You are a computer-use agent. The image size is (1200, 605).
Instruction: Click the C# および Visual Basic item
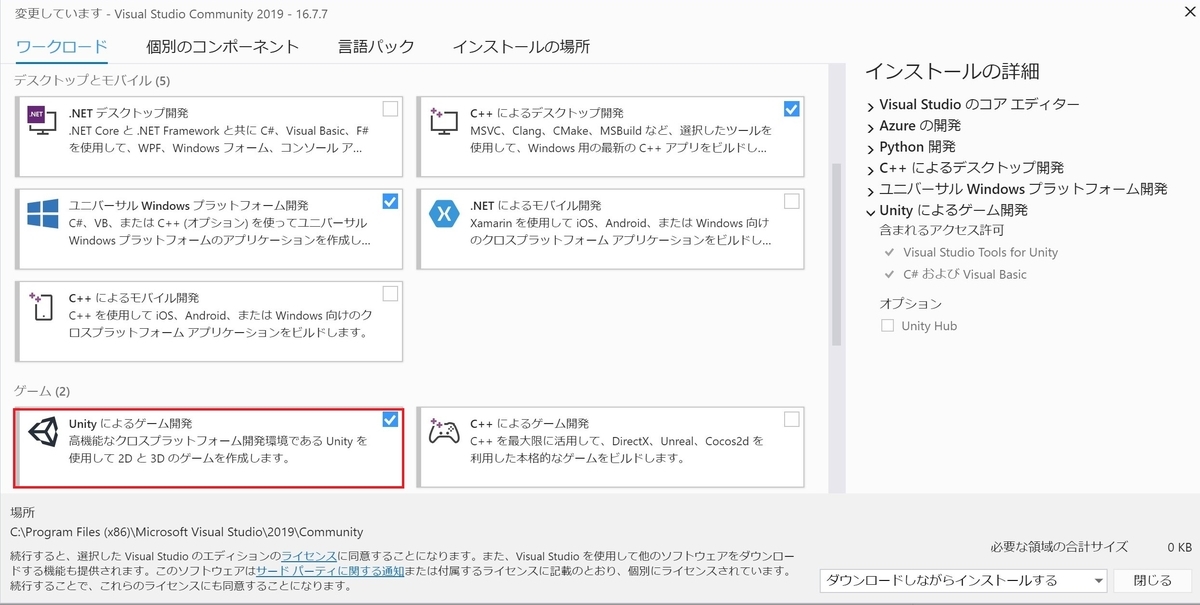click(965, 274)
